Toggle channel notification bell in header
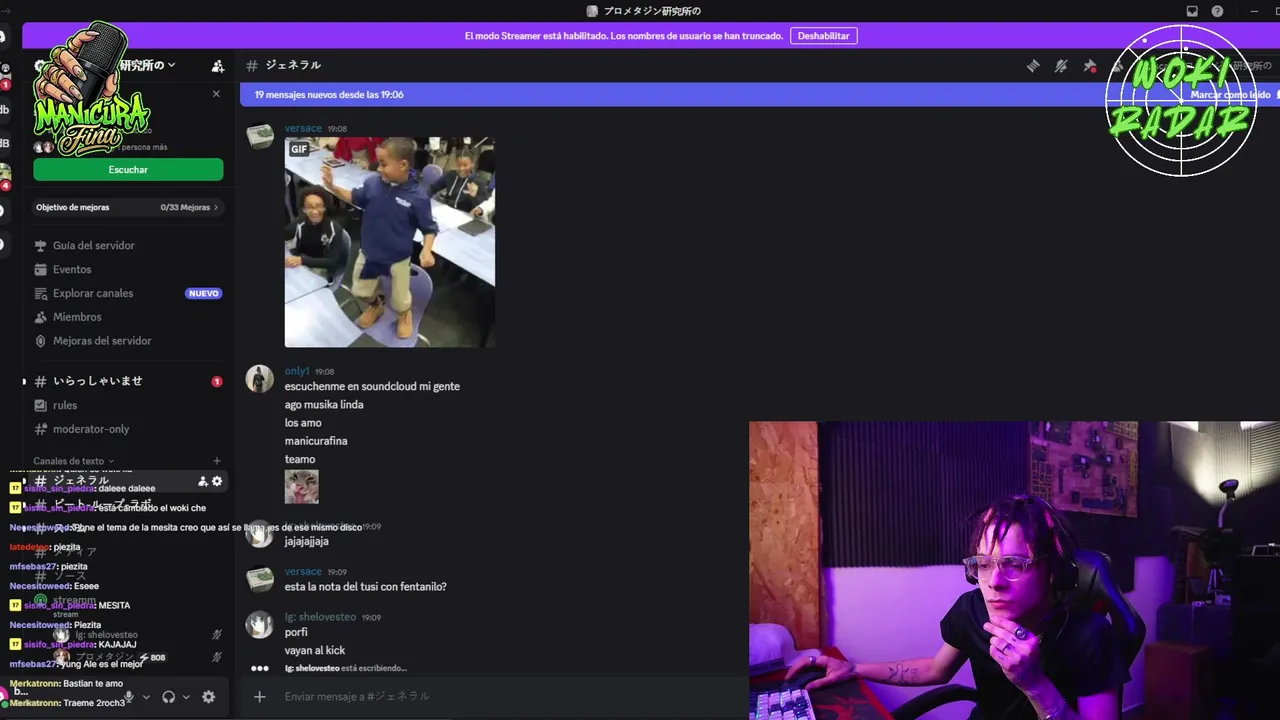This screenshot has height=720, width=1280. pos(1061,66)
